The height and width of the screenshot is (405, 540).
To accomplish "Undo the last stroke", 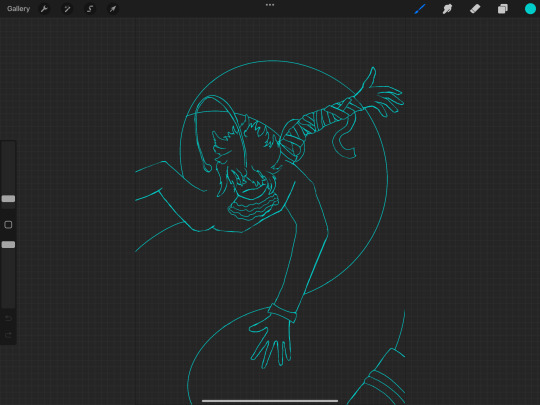I will click(x=8, y=318).
